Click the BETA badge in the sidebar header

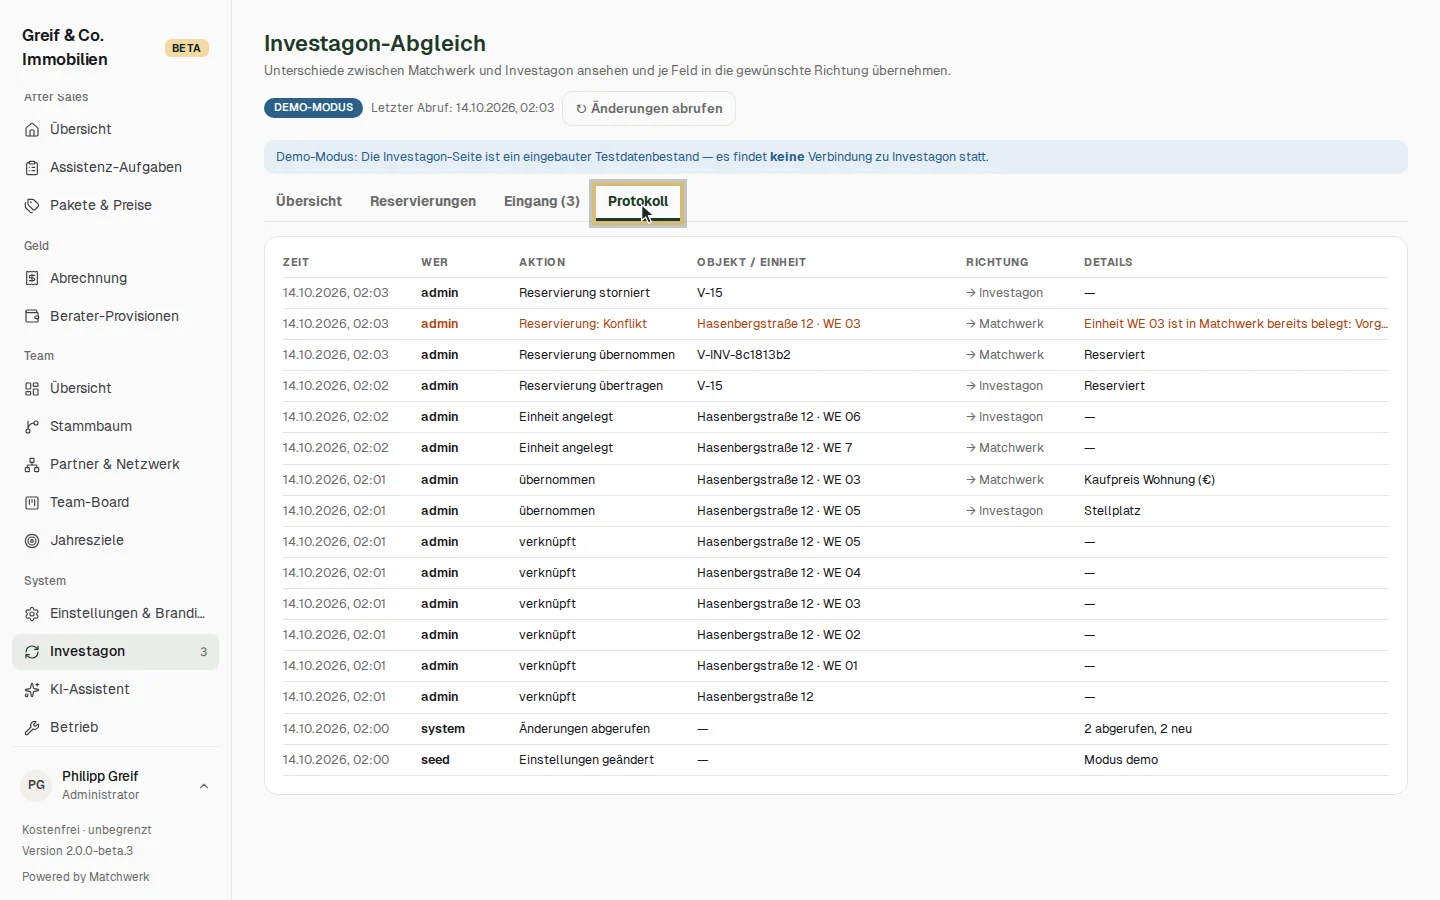186,48
